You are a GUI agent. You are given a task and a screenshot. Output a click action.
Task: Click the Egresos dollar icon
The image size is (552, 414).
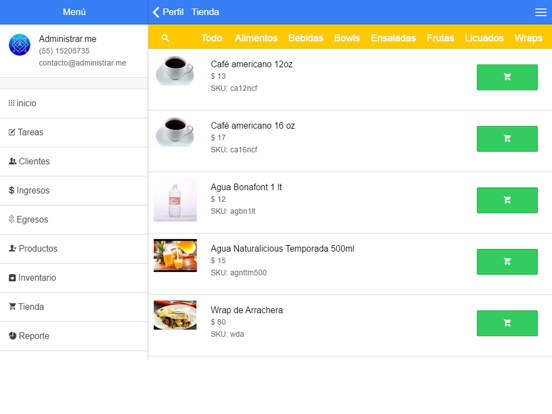(x=11, y=219)
